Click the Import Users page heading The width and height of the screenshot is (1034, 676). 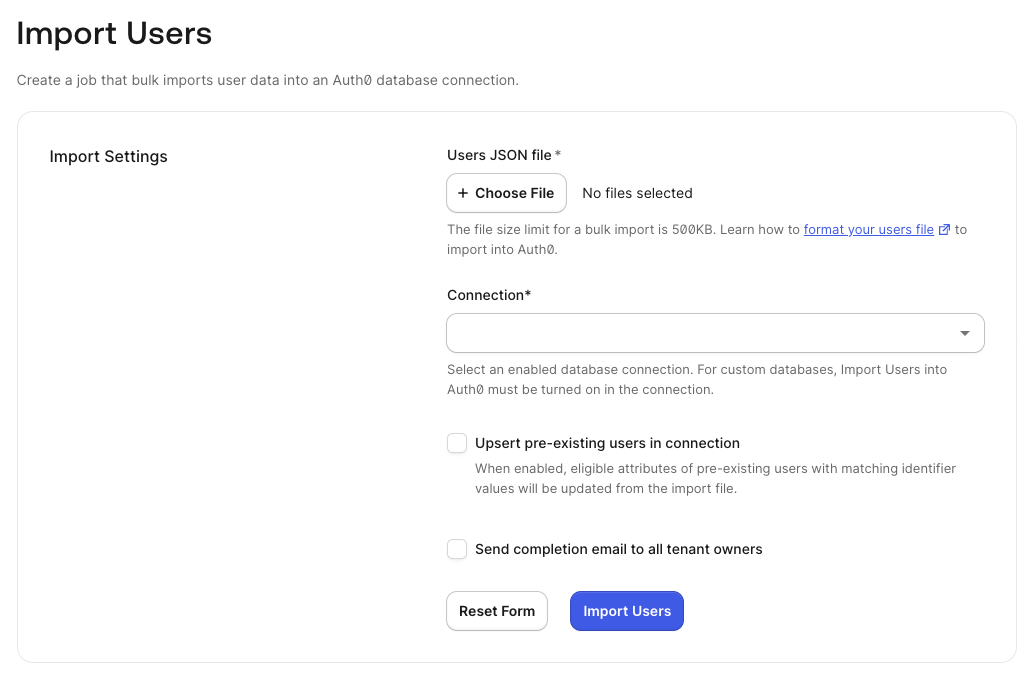pyautogui.click(x=114, y=33)
